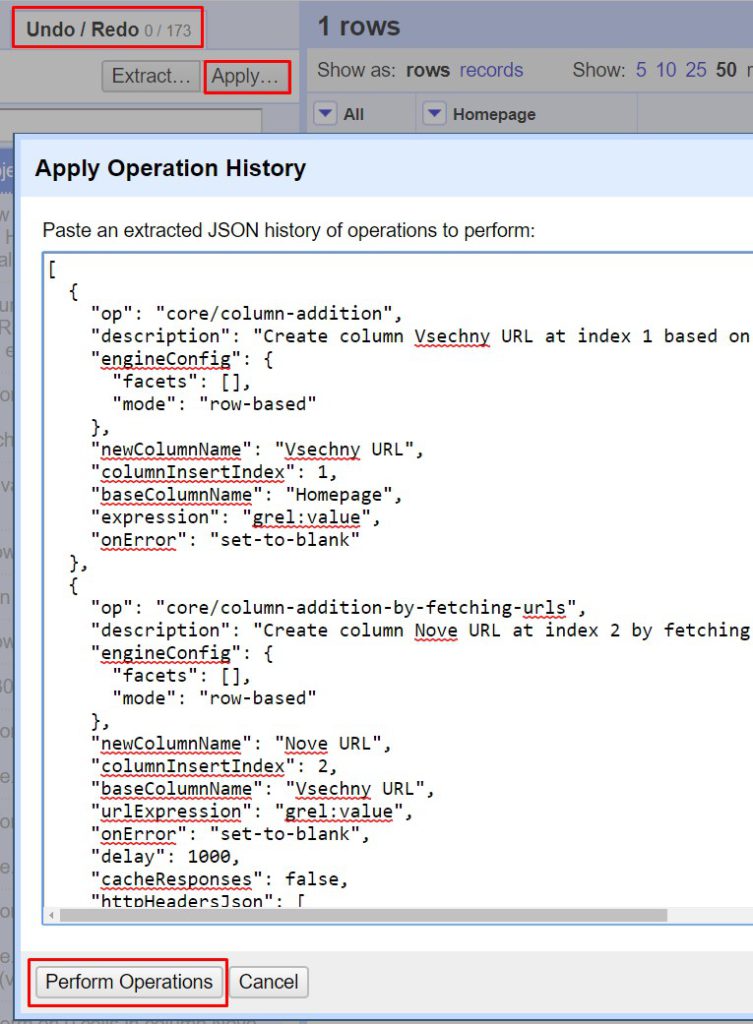This screenshot has width=753, height=1024.
Task: Click the "1 rows" heading
Action: point(359,27)
